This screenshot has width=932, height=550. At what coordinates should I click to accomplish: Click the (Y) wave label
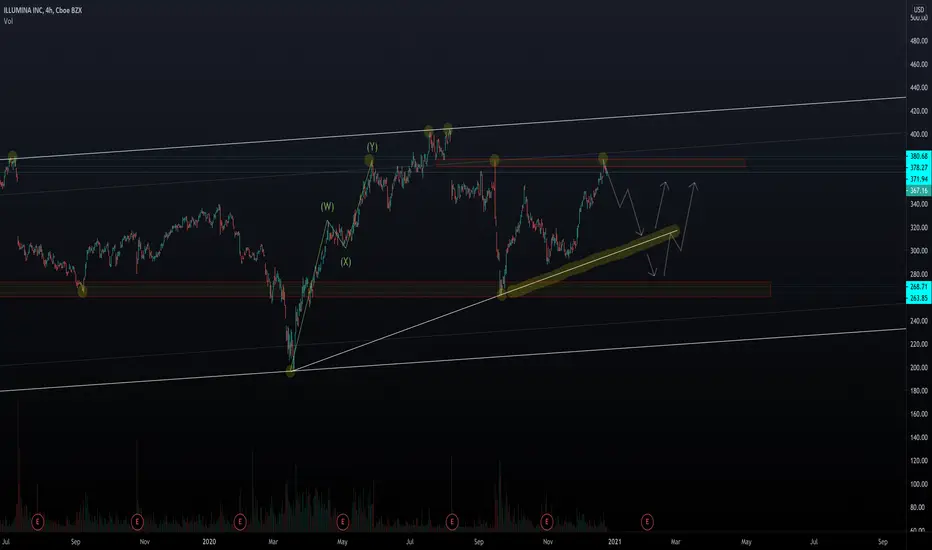click(x=372, y=147)
